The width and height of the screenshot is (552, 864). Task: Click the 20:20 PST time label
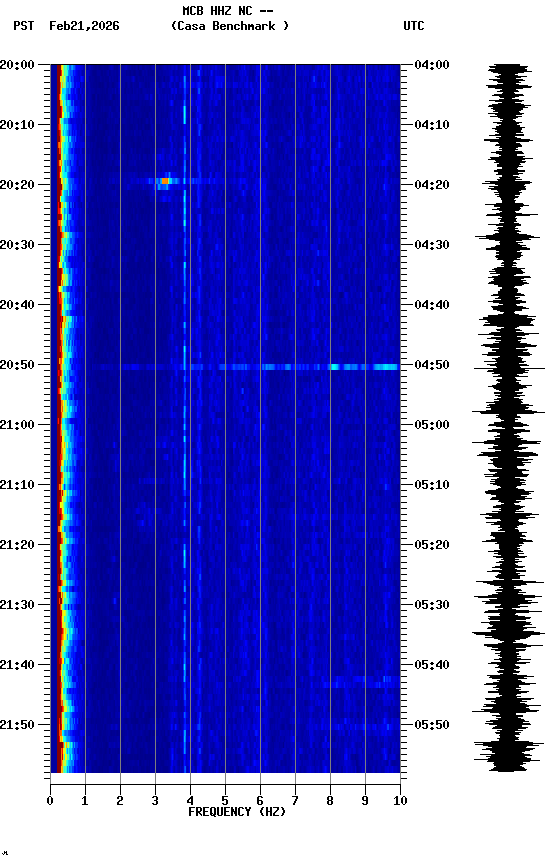[17, 185]
